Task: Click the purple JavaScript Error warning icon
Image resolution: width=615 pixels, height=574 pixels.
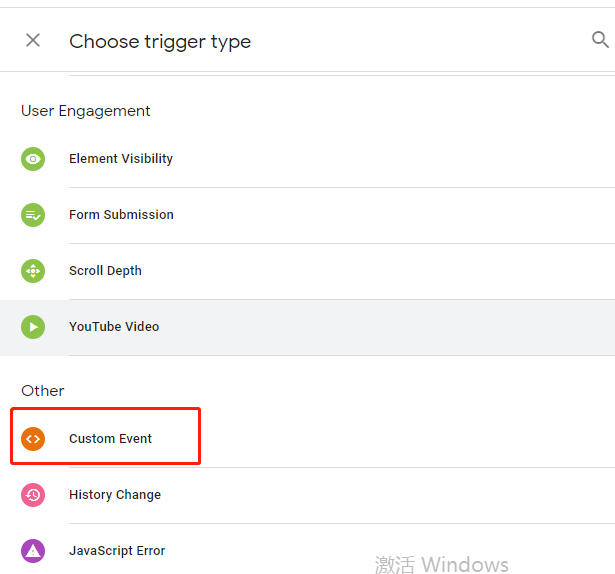Action: [x=33, y=551]
